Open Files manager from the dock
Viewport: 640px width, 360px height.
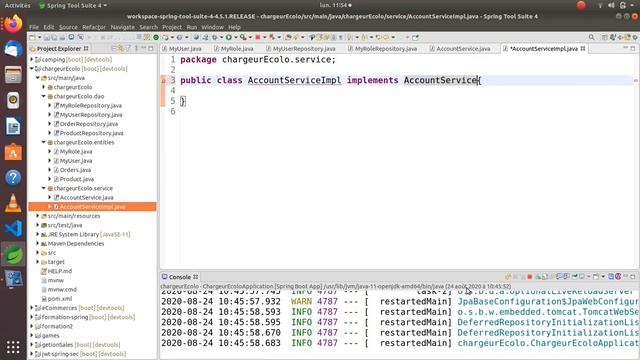pyautogui.click(x=13, y=75)
